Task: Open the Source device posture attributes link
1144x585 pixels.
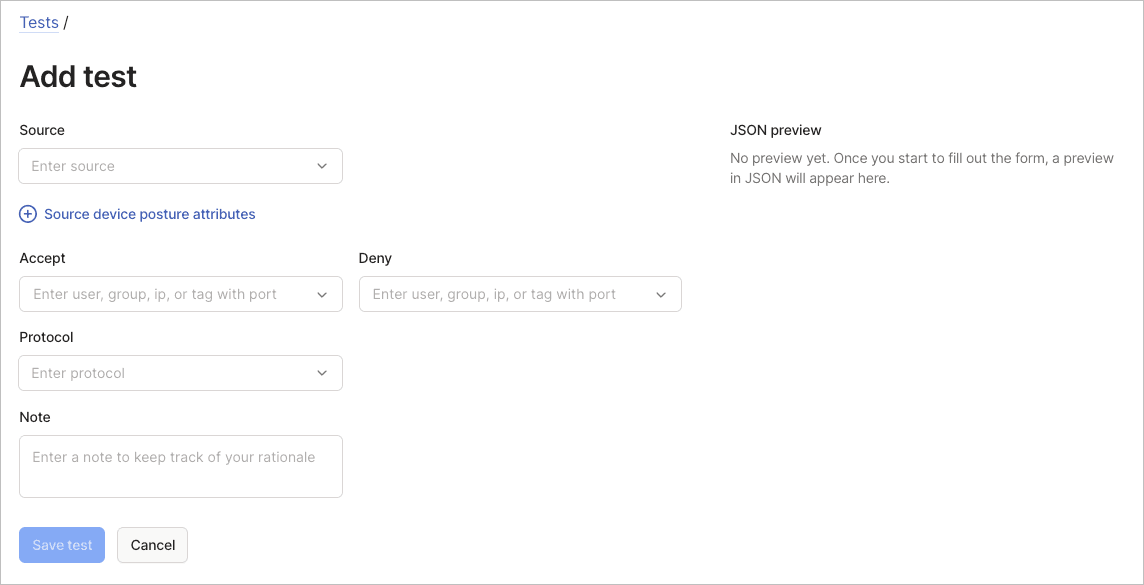Action: (x=148, y=214)
